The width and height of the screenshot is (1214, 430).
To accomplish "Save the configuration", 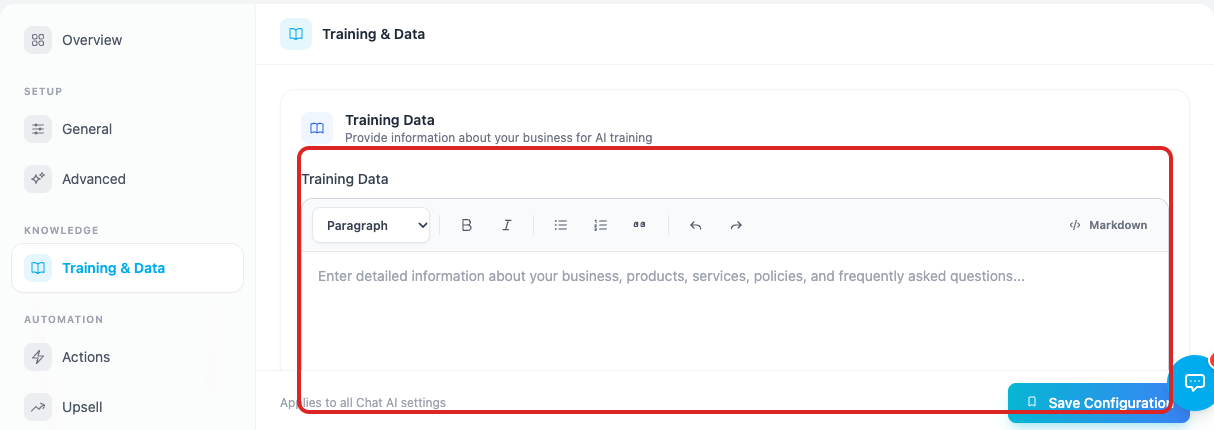I will [1098, 403].
